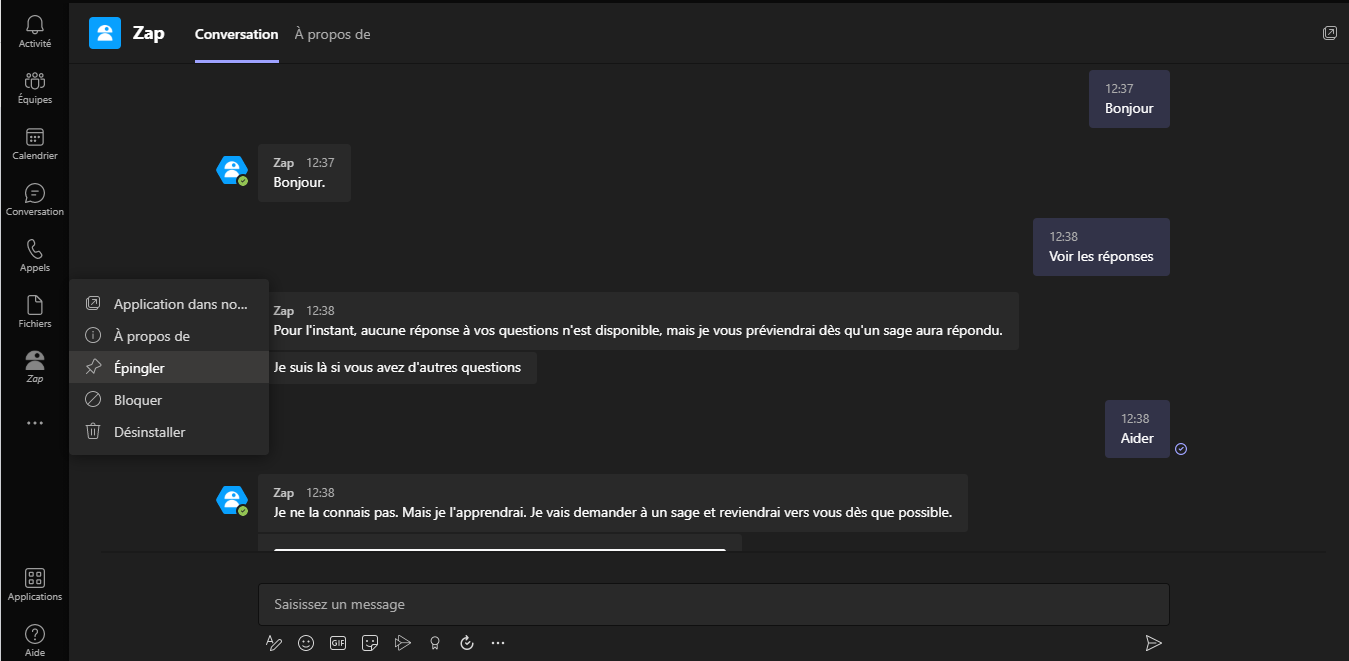Select 'À propos de' in context menu
1349x661 pixels.
tap(169, 336)
